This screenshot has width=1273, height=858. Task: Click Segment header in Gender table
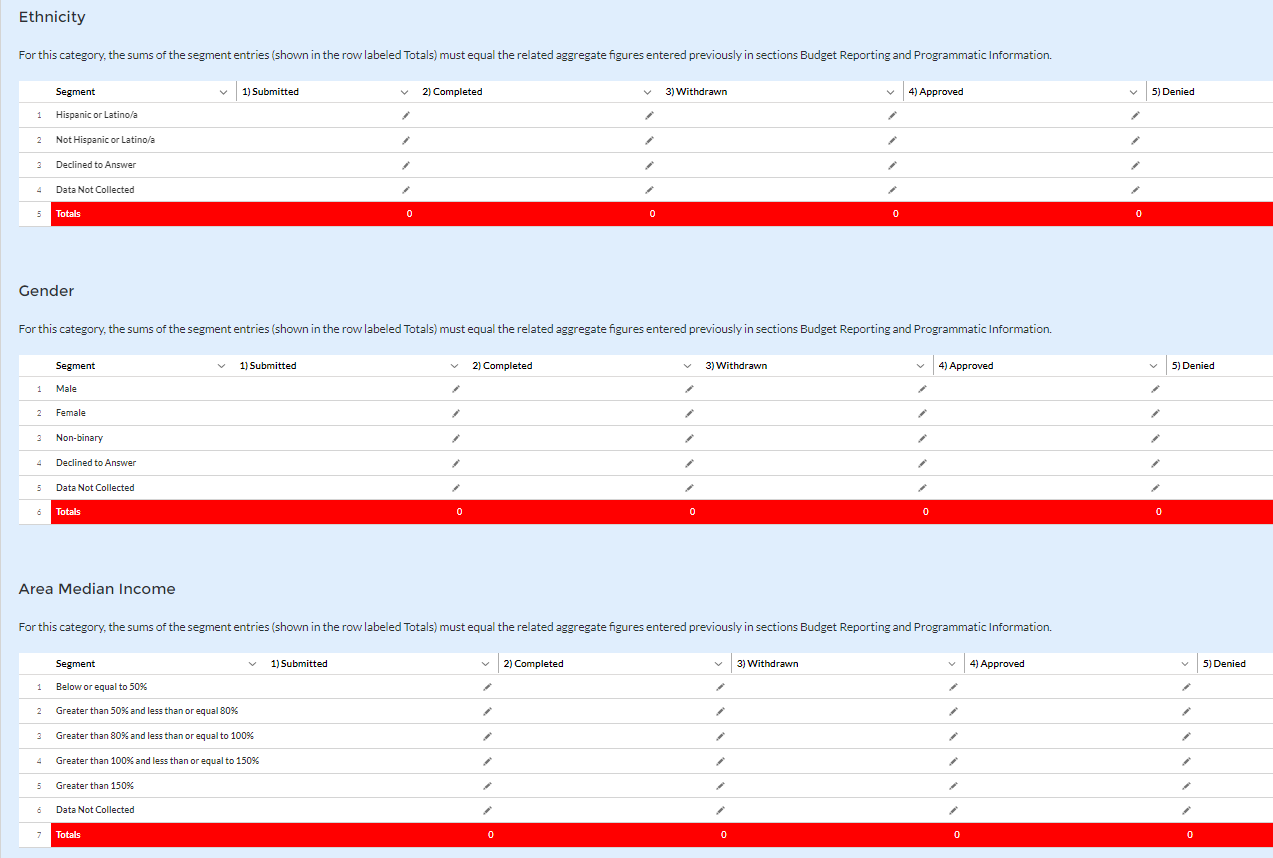(x=76, y=366)
